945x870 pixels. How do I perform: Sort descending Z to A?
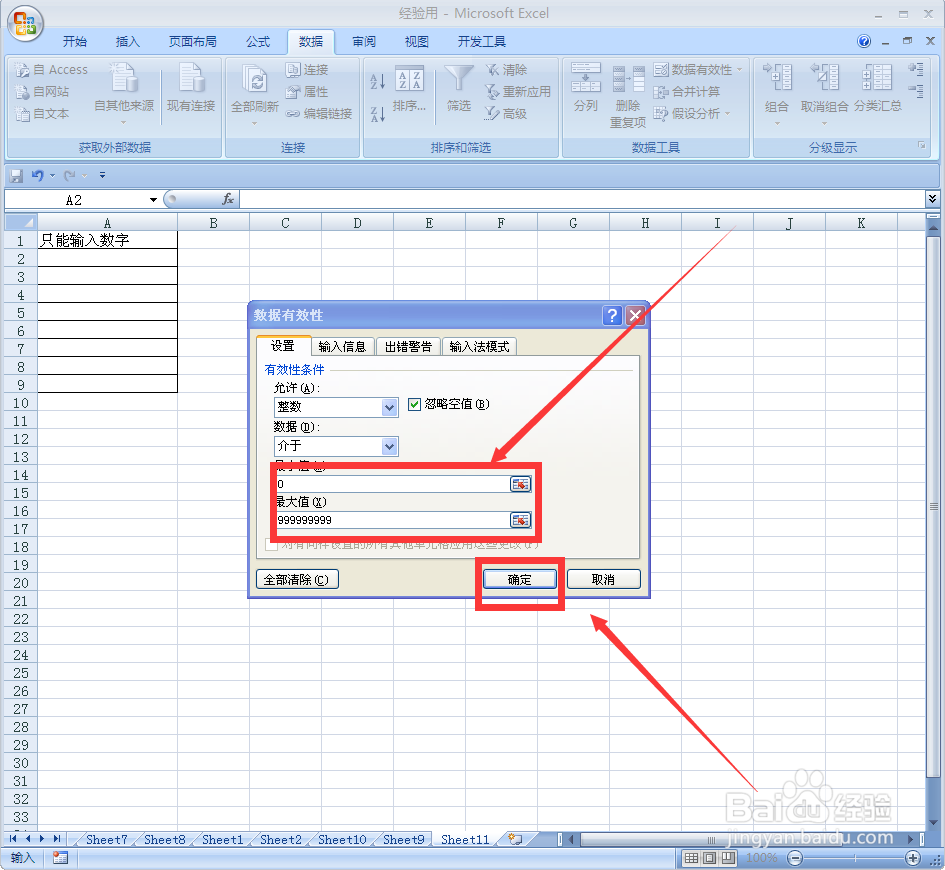point(378,113)
